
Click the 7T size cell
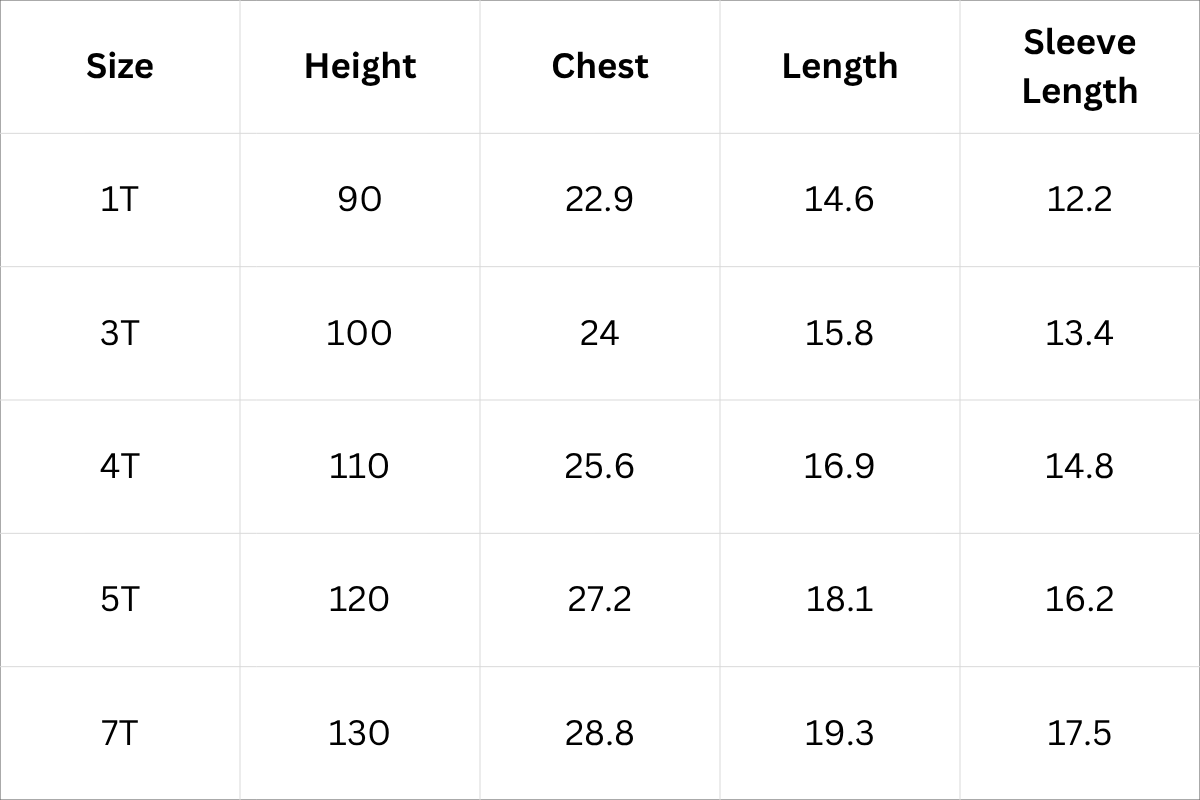(x=120, y=733)
